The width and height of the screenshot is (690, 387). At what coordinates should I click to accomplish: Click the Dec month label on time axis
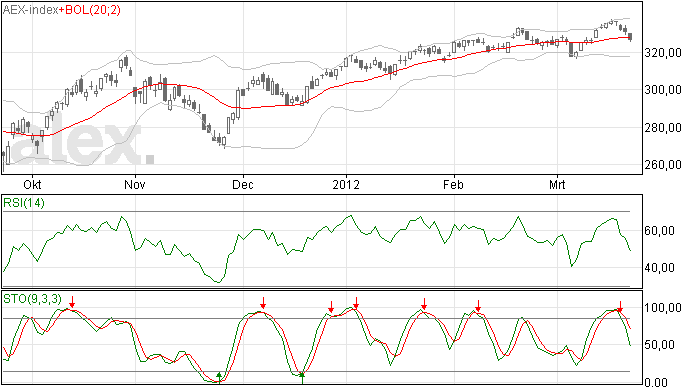tap(243, 184)
